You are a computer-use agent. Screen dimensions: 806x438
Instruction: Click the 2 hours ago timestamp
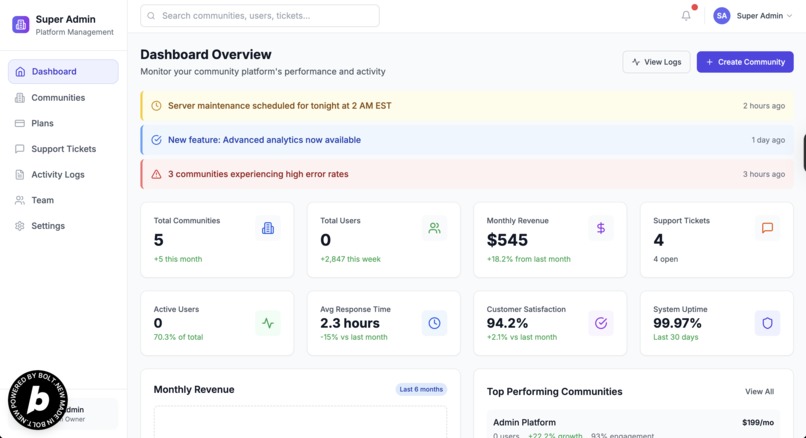(x=764, y=106)
